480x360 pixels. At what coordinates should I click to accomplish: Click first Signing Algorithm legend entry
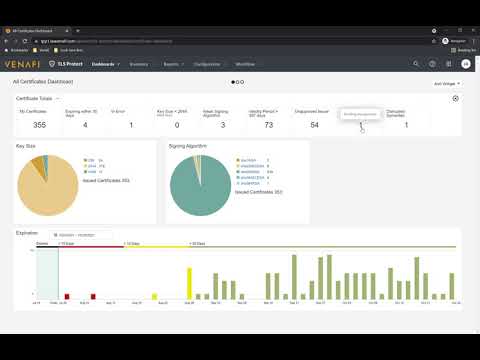pyautogui.click(x=253, y=160)
